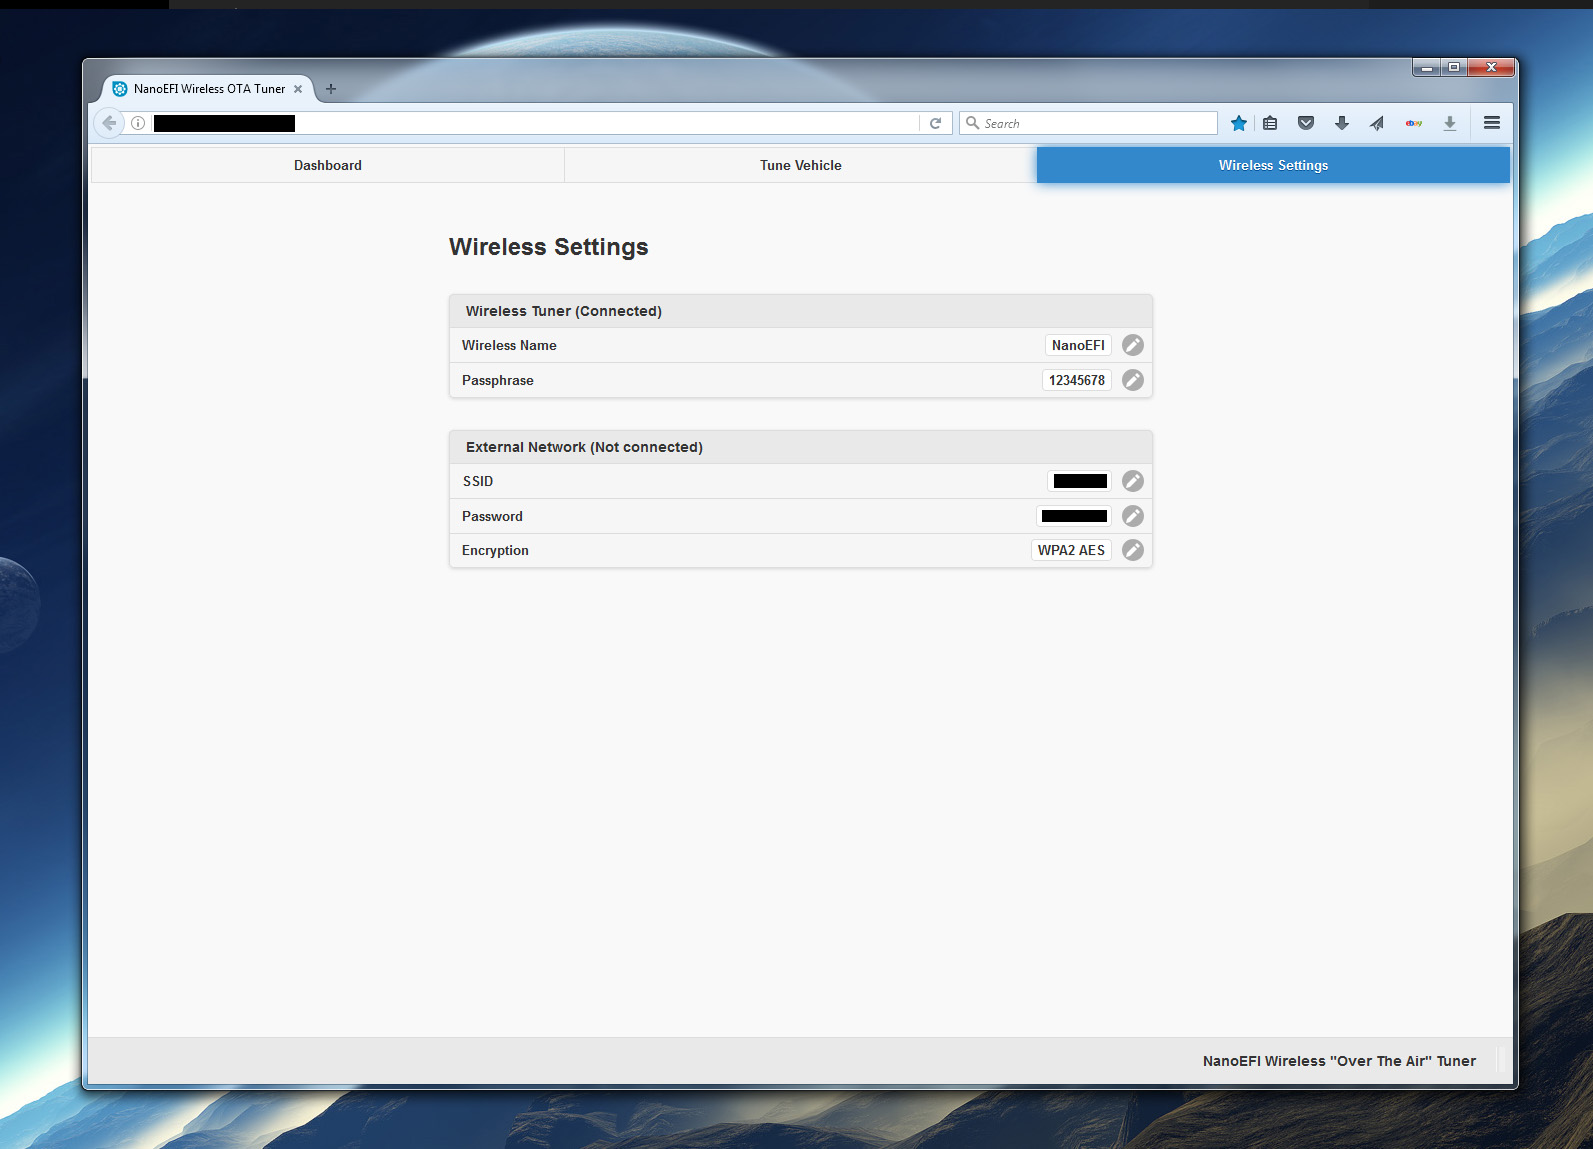The image size is (1593, 1149).
Task: Open the Firefox hamburger menu
Action: pos(1492,123)
